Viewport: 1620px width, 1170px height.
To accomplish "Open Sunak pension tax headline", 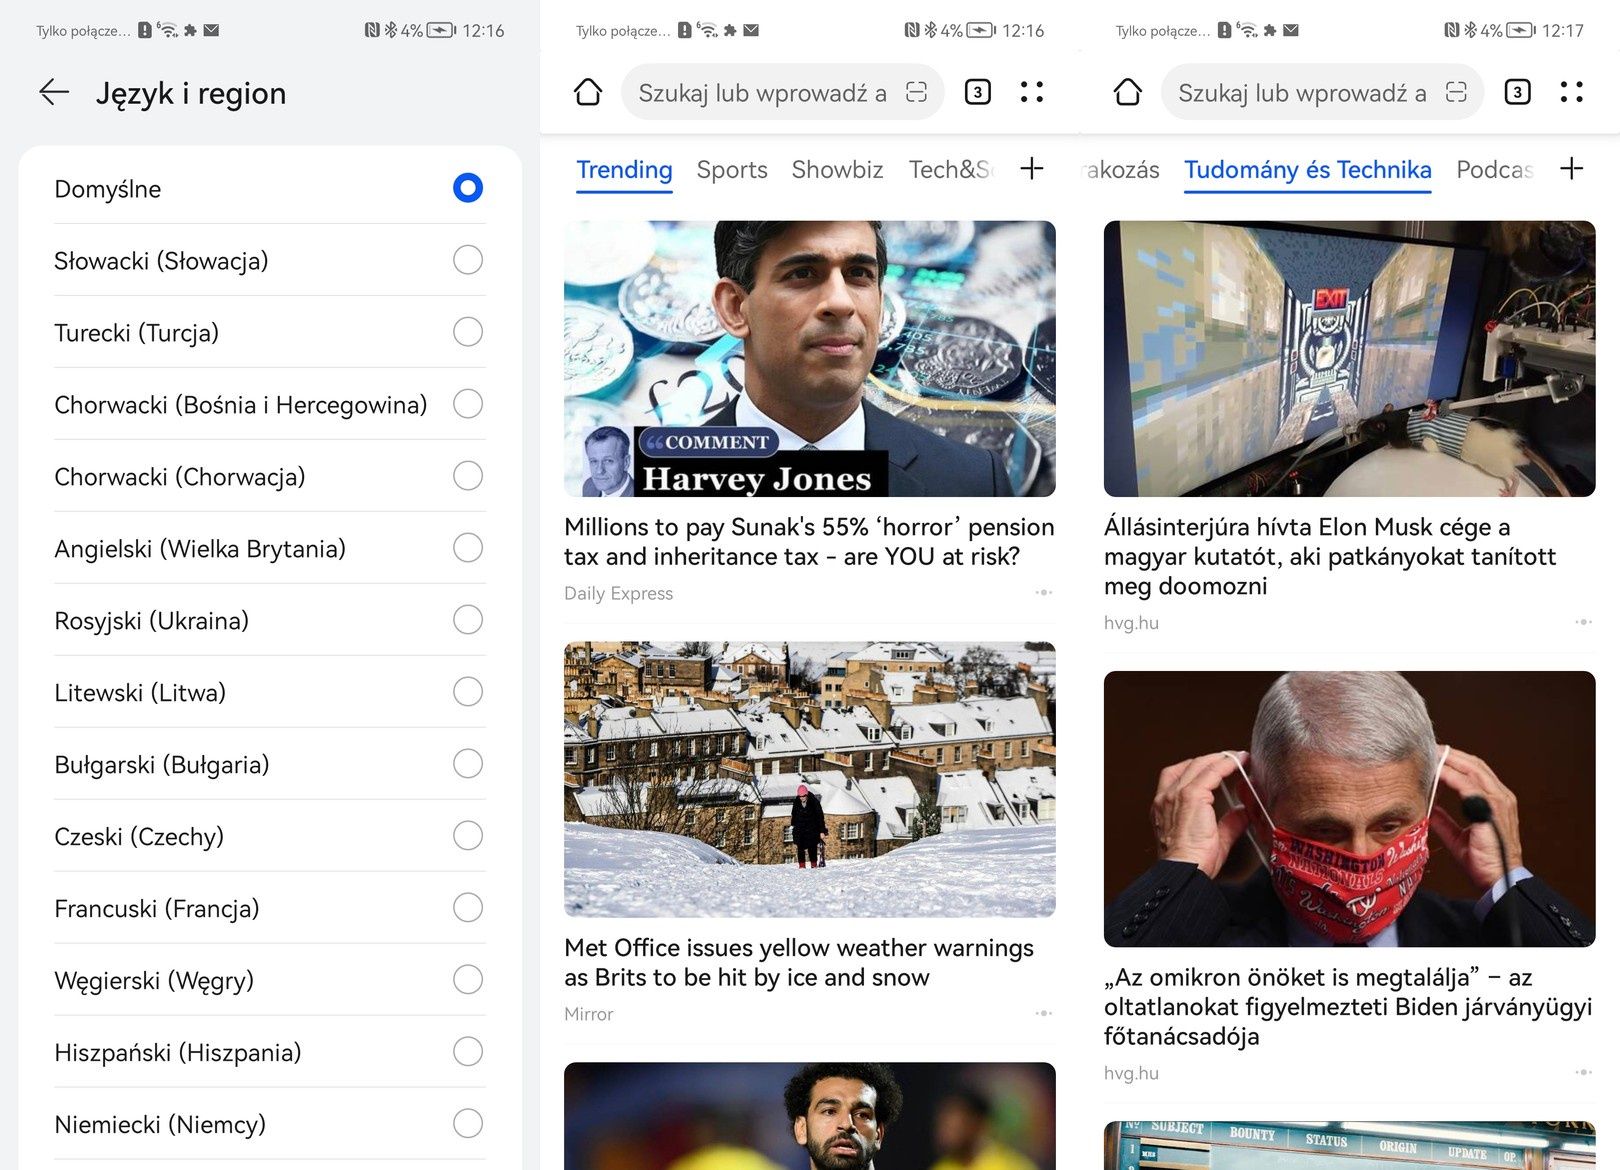I will point(809,542).
